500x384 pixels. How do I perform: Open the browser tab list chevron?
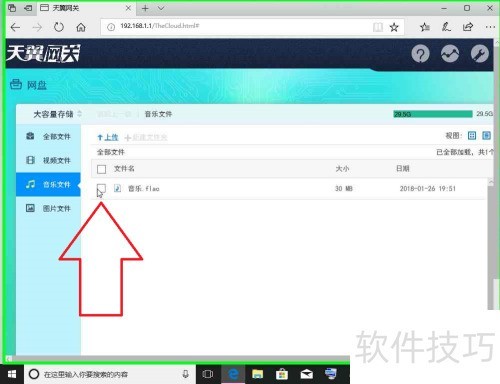click(x=161, y=8)
